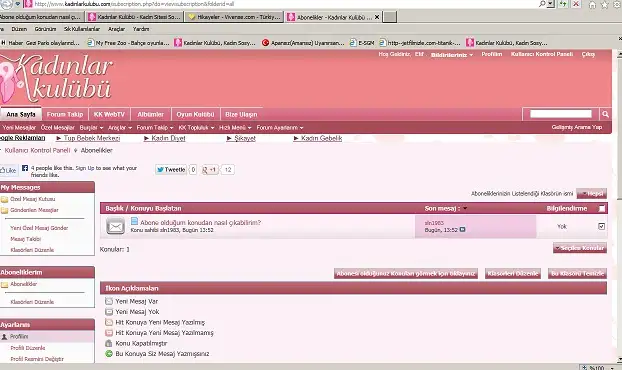The height and width of the screenshot is (370, 622).
Task: Open the Albümler tab
Action: tap(150, 114)
